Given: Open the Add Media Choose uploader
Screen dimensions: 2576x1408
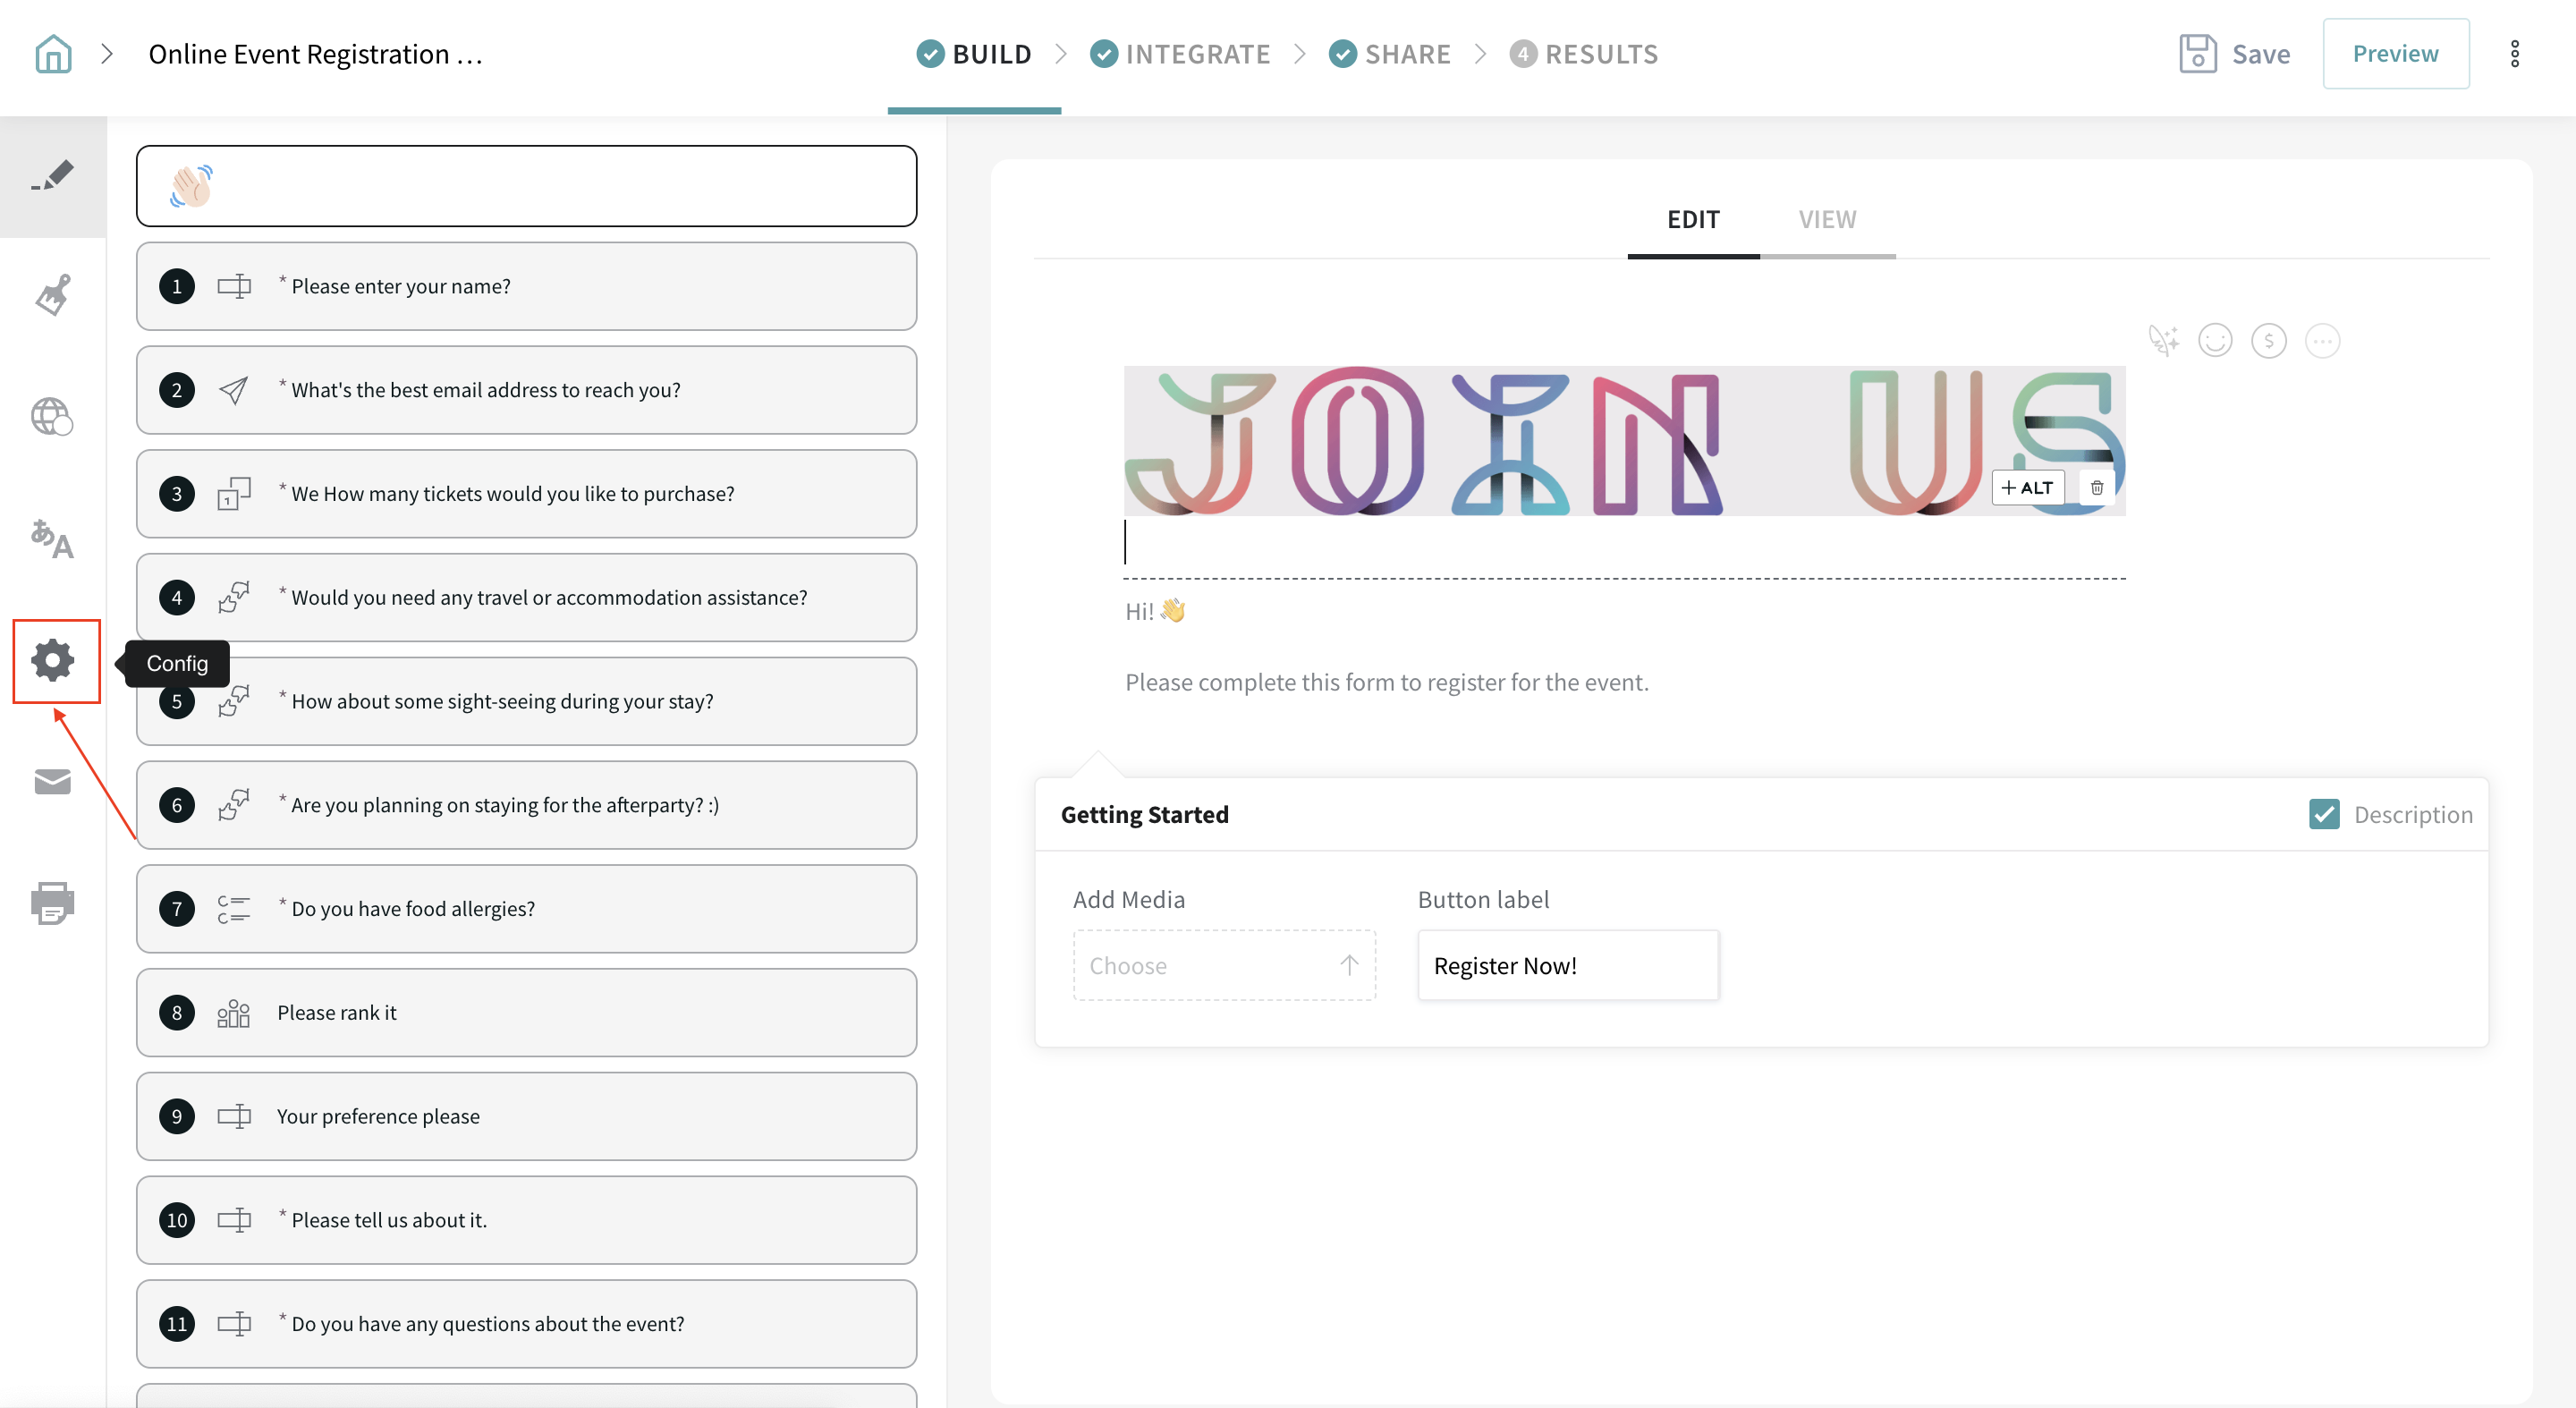Looking at the screenshot, I should (x=1224, y=965).
